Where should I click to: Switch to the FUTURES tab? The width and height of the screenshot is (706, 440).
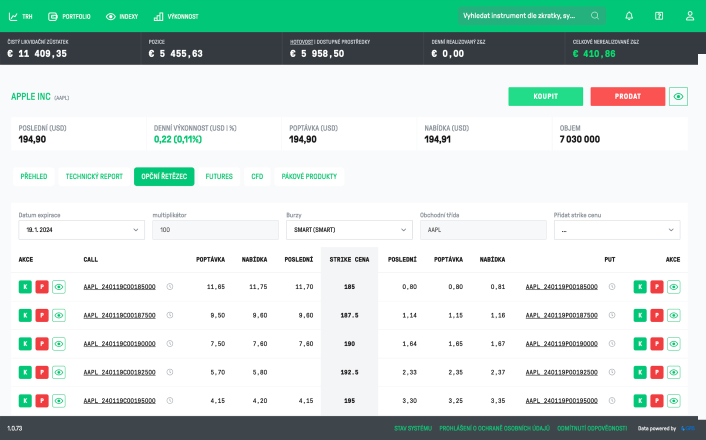coord(219,177)
